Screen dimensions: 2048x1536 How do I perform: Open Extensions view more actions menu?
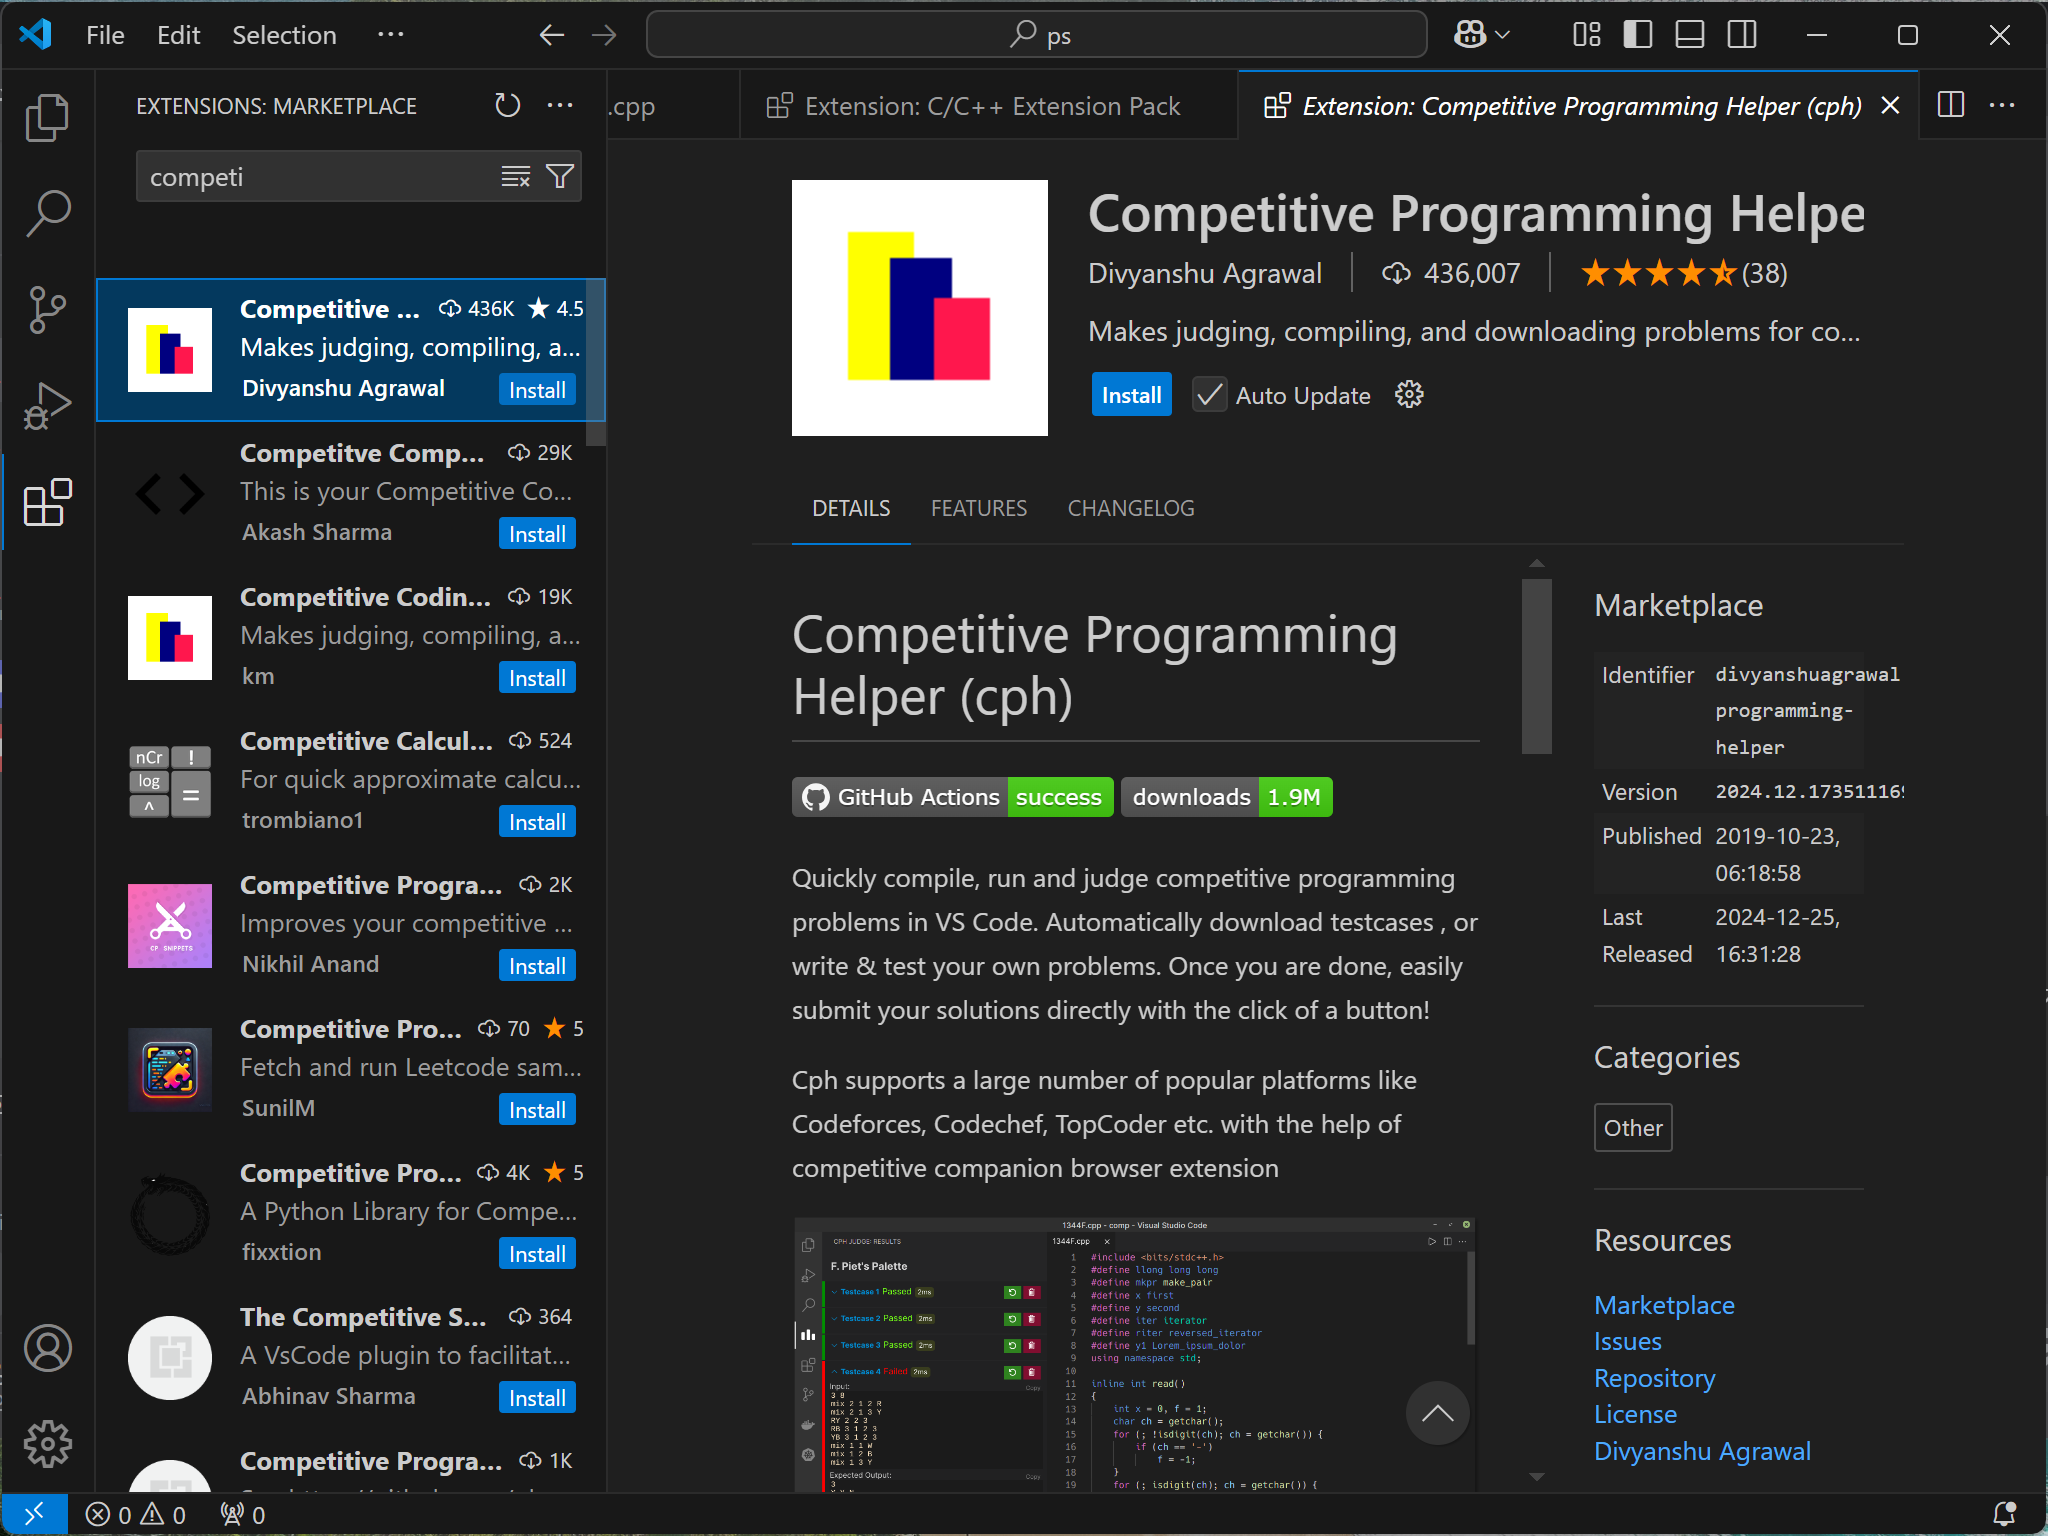(561, 105)
